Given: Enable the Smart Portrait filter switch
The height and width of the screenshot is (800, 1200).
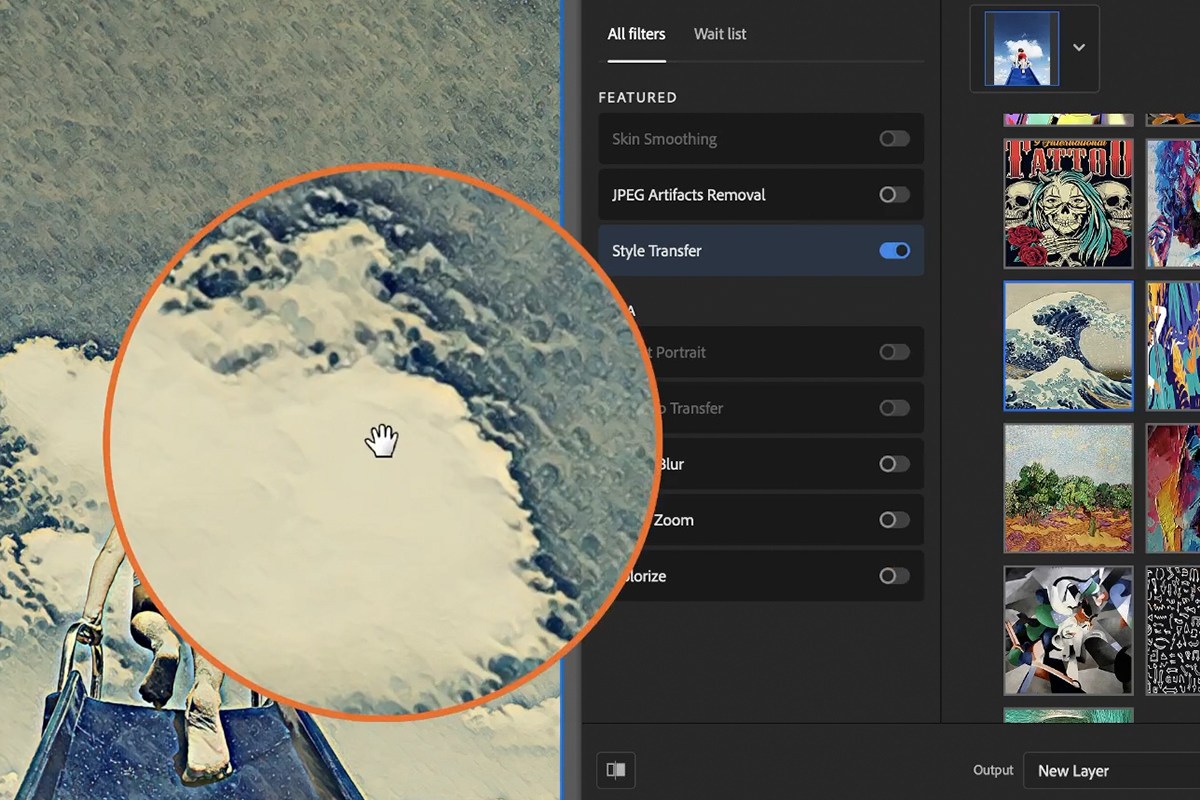Looking at the screenshot, I should click(894, 352).
